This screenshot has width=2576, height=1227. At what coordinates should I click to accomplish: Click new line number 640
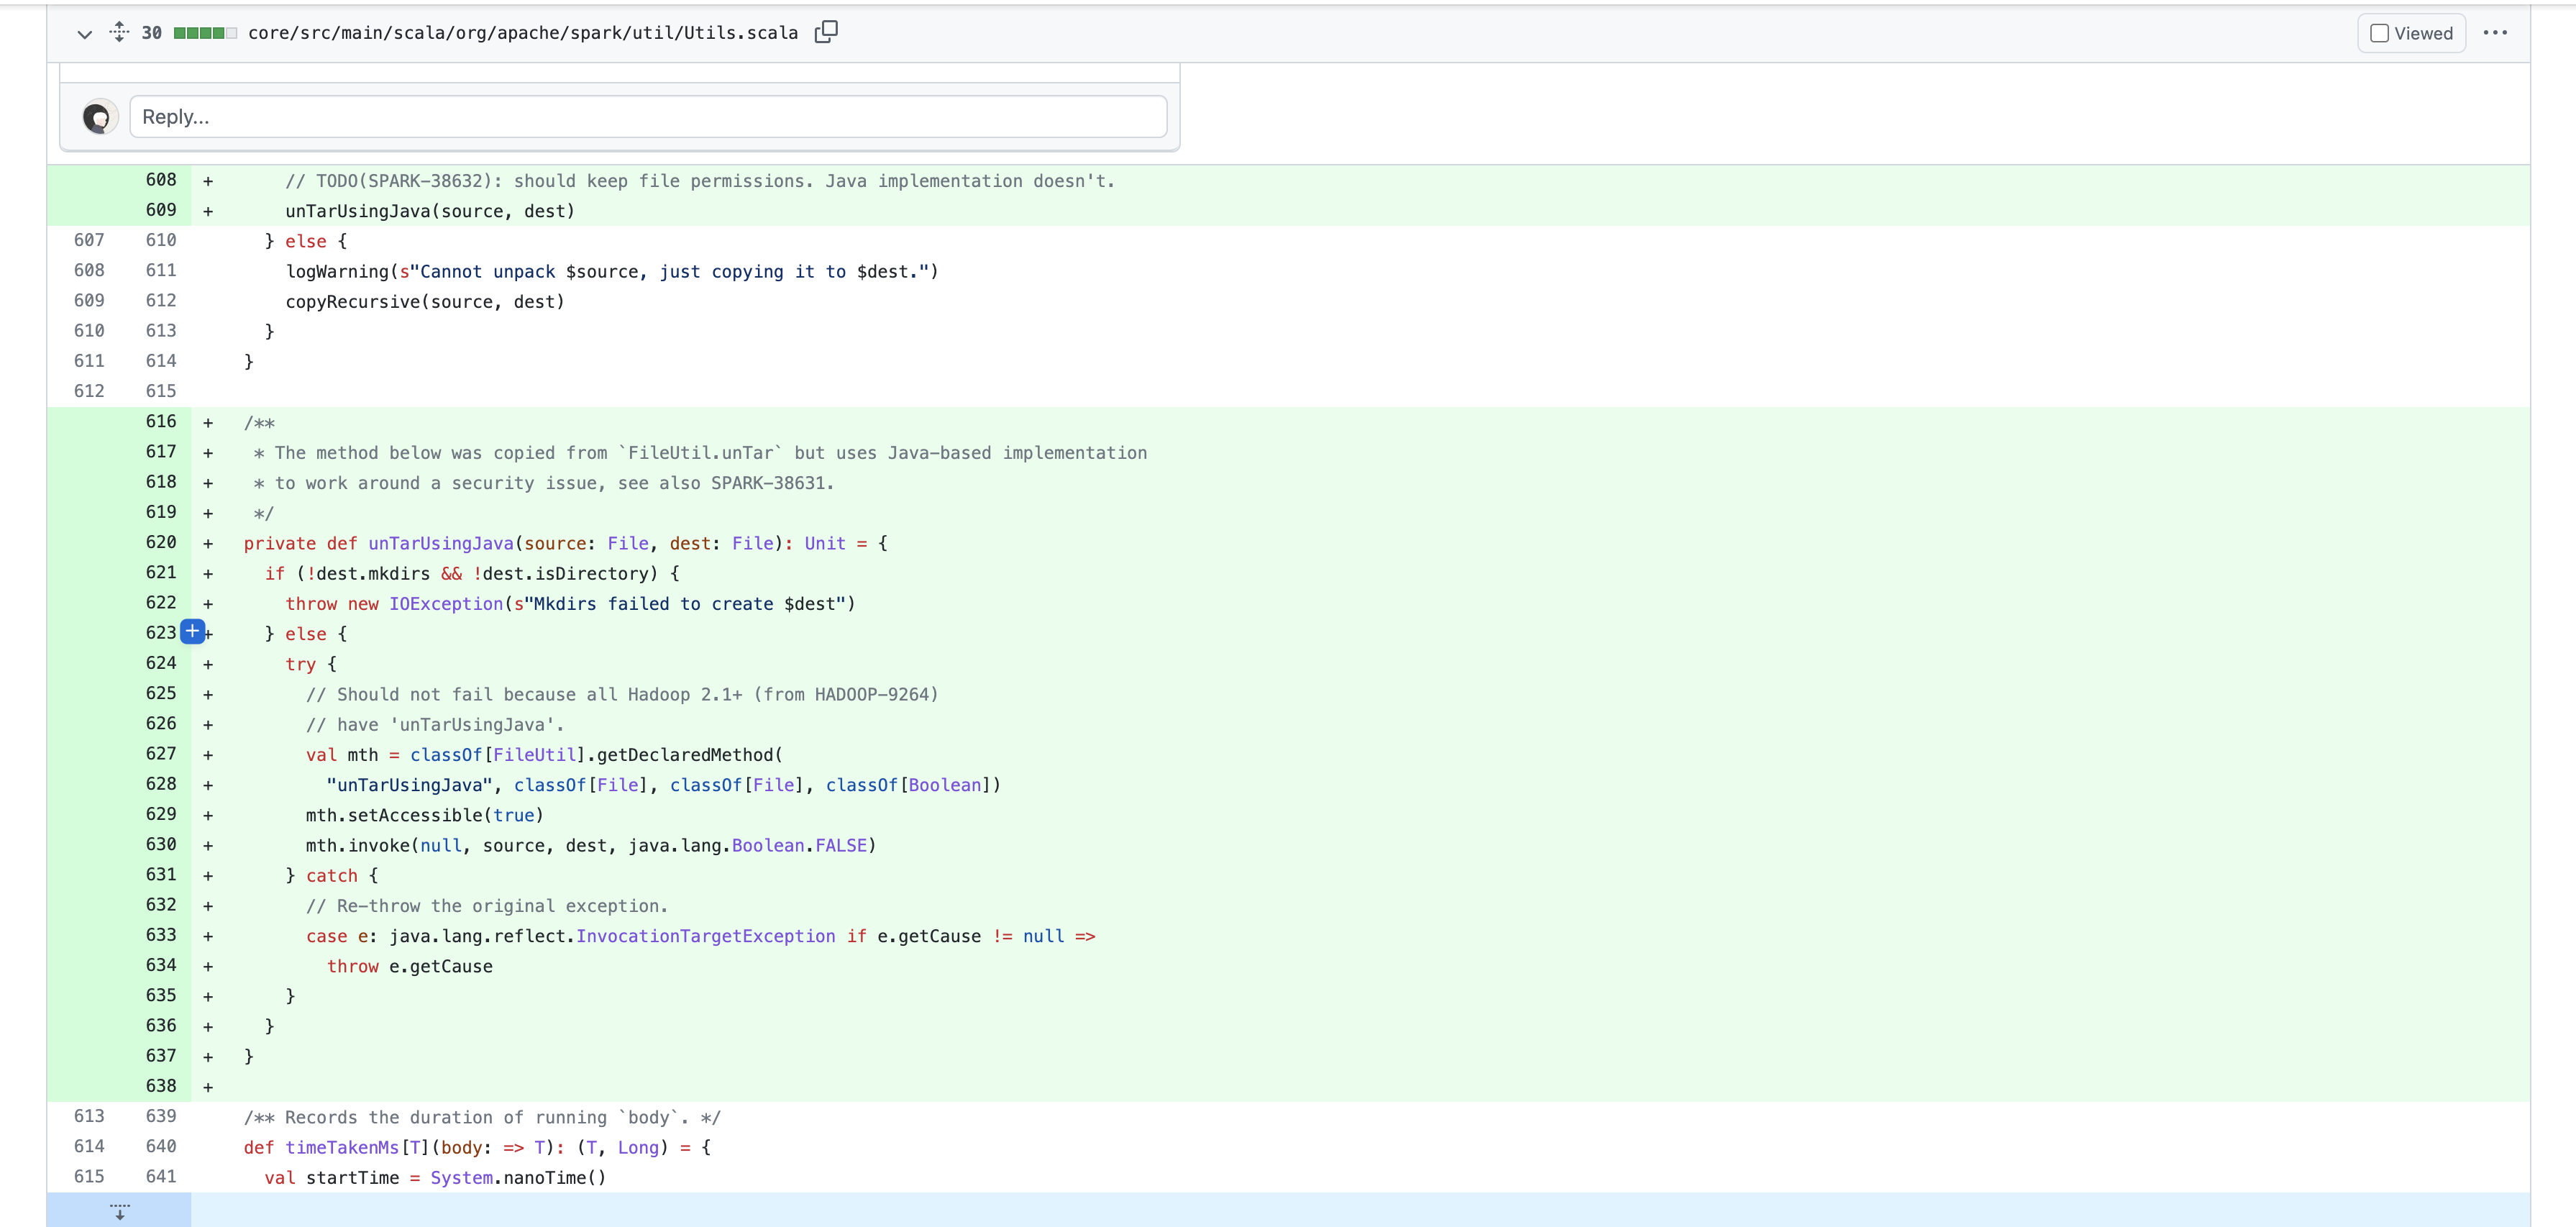pyautogui.click(x=161, y=1146)
